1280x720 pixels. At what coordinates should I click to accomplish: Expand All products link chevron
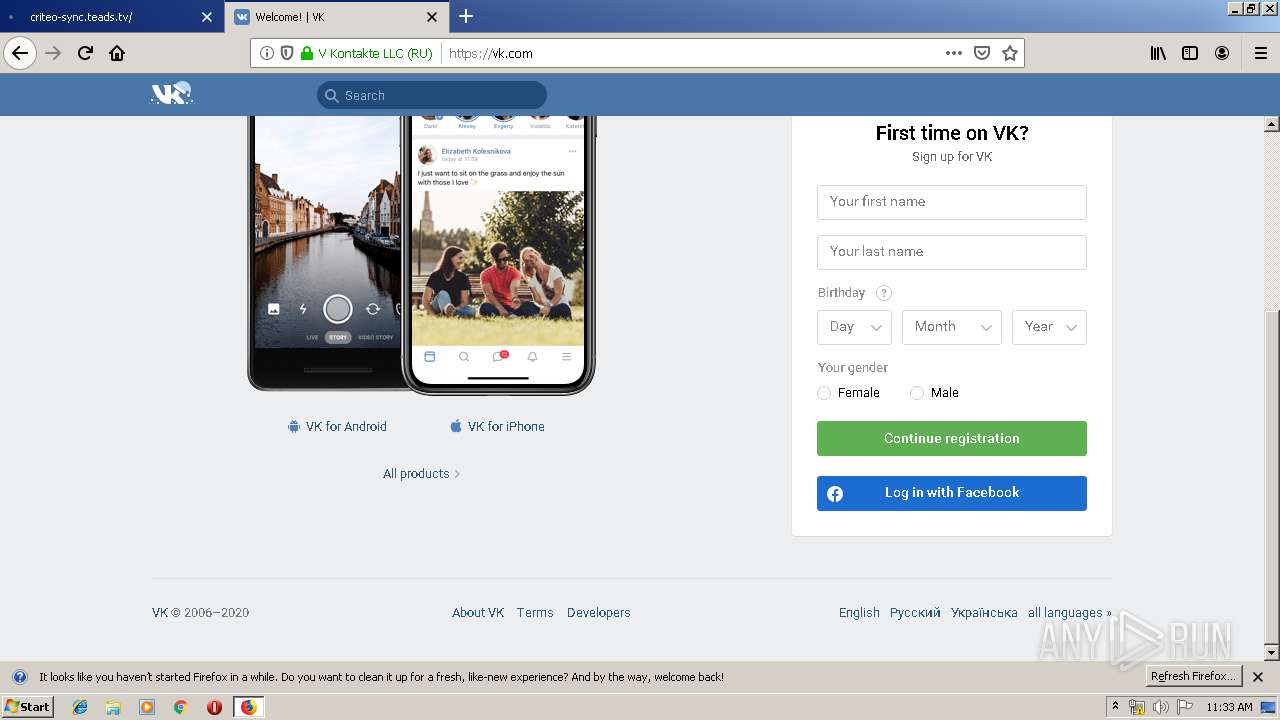pos(457,474)
